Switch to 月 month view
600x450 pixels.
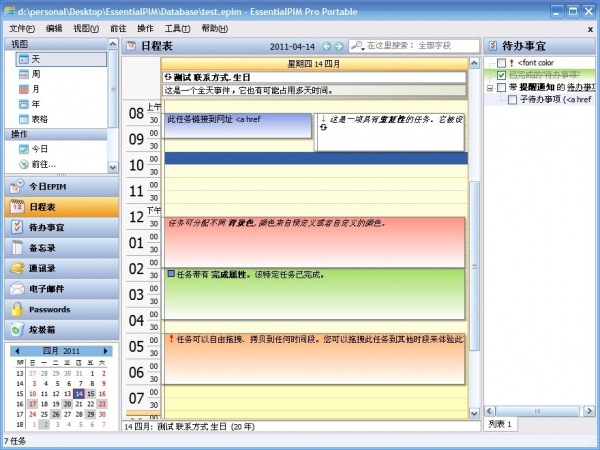pos(38,89)
